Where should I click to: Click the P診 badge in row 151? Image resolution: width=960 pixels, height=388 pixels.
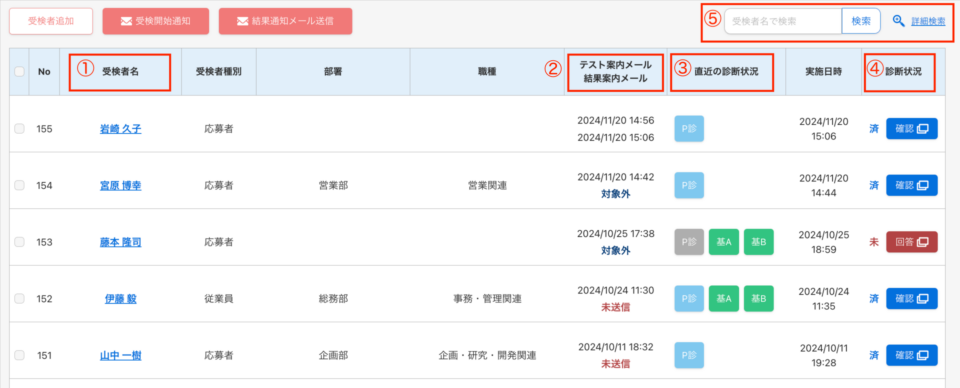pyautogui.click(x=689, y=356)
